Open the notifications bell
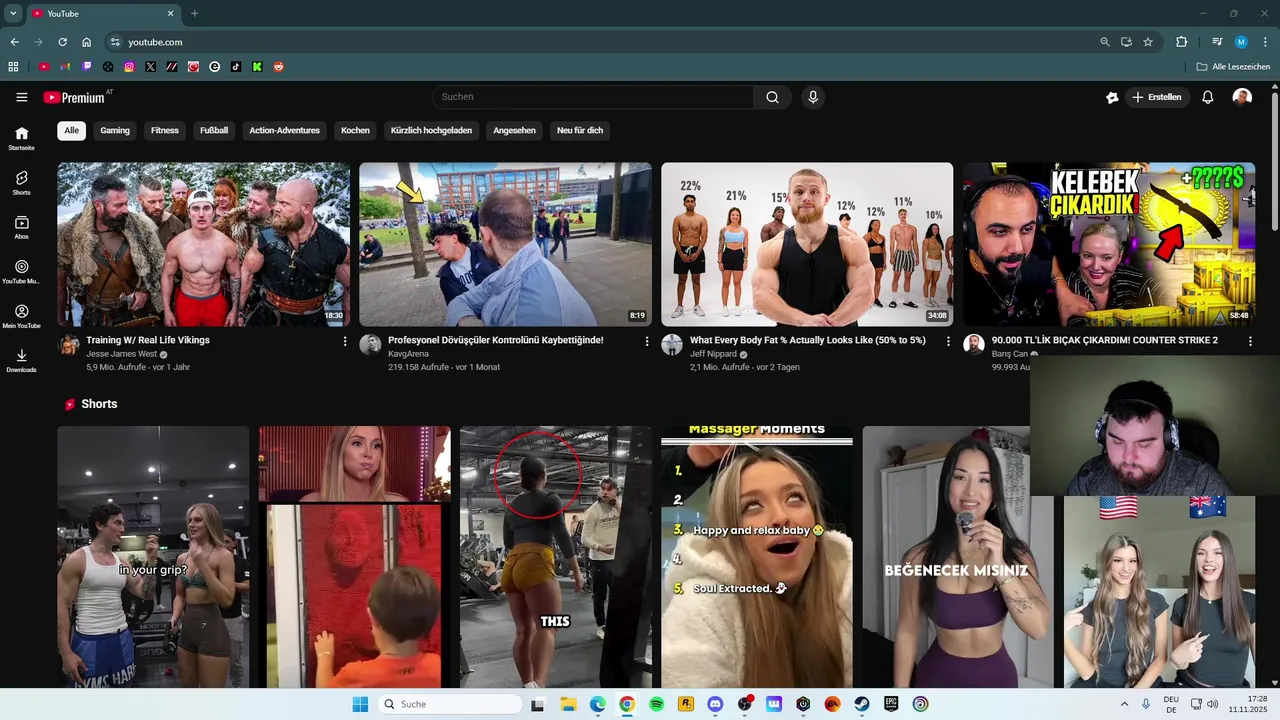Screen dimensions: 1280x720 coord(1207,97)
